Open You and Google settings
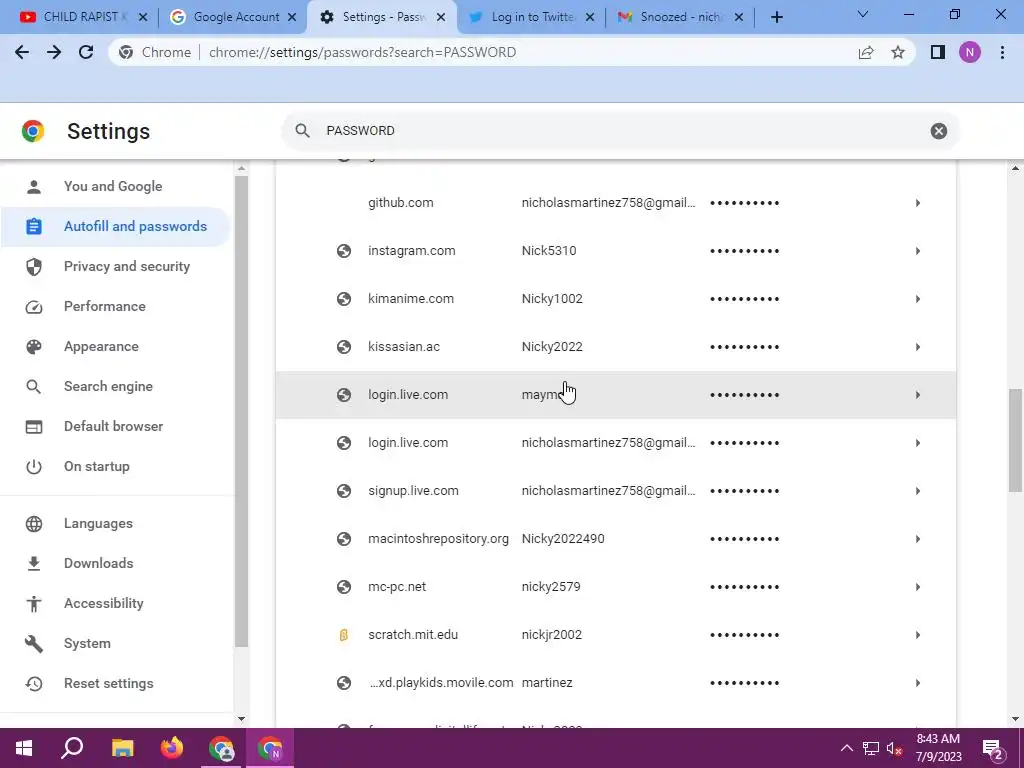The width and height of the screenshot is (1024, 768). point(113,186)
